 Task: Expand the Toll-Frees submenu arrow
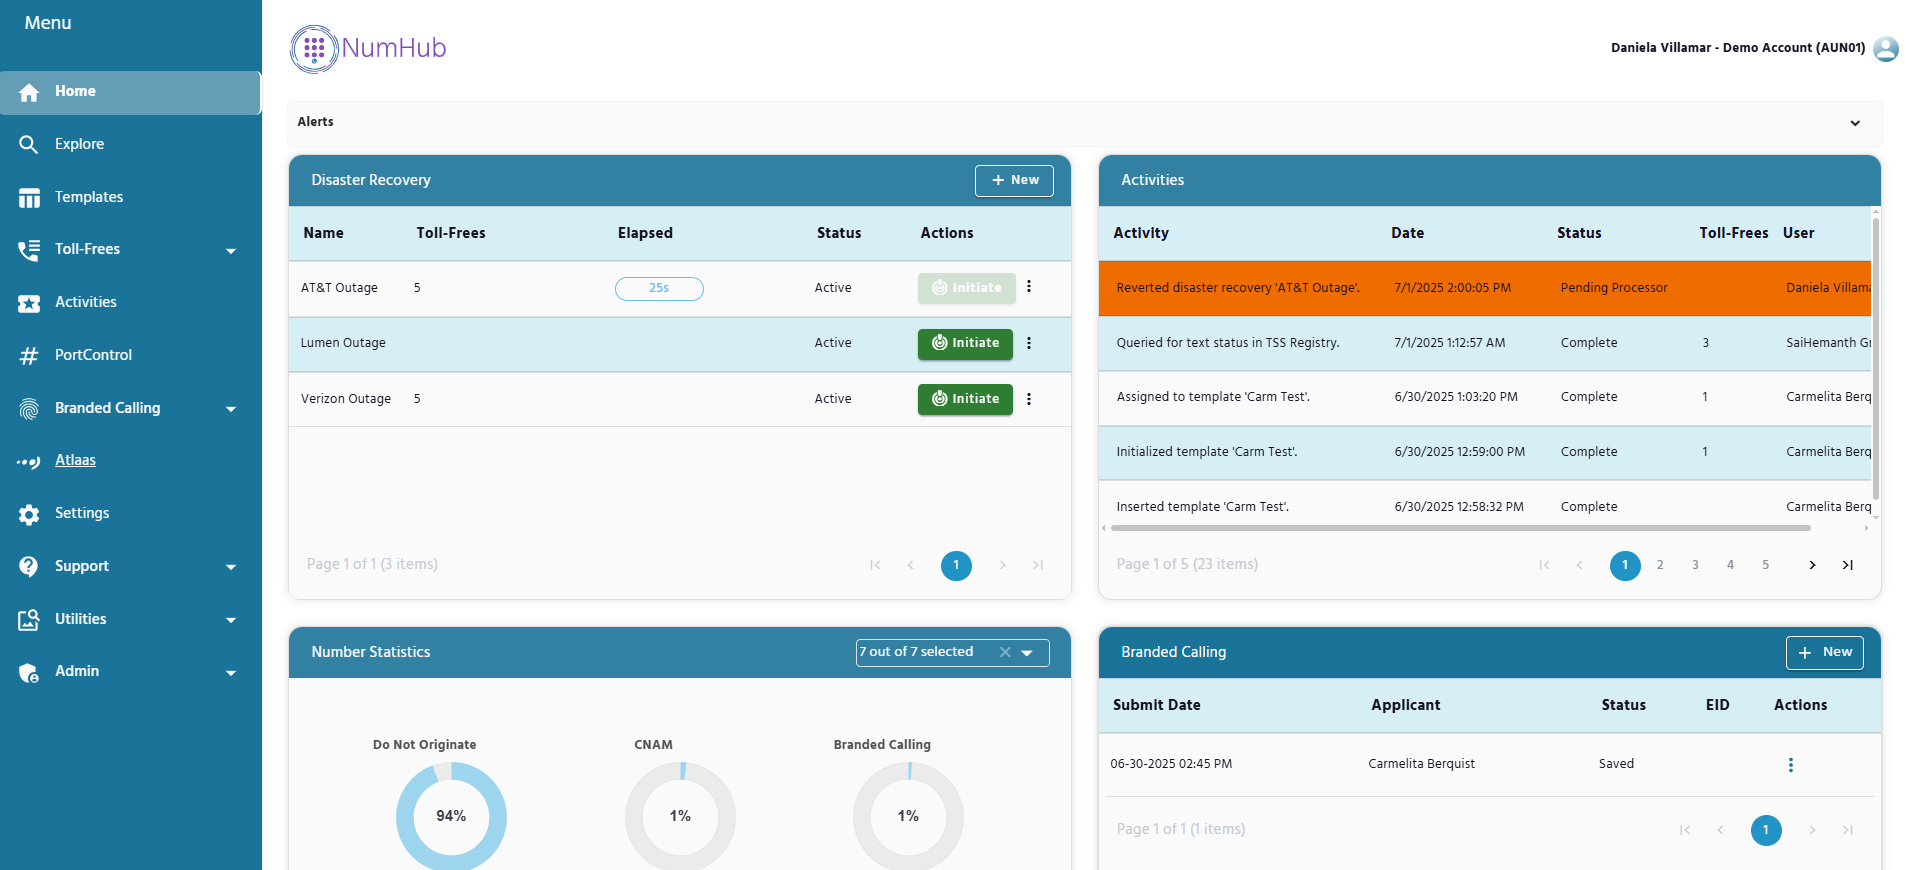click(231, 251)
